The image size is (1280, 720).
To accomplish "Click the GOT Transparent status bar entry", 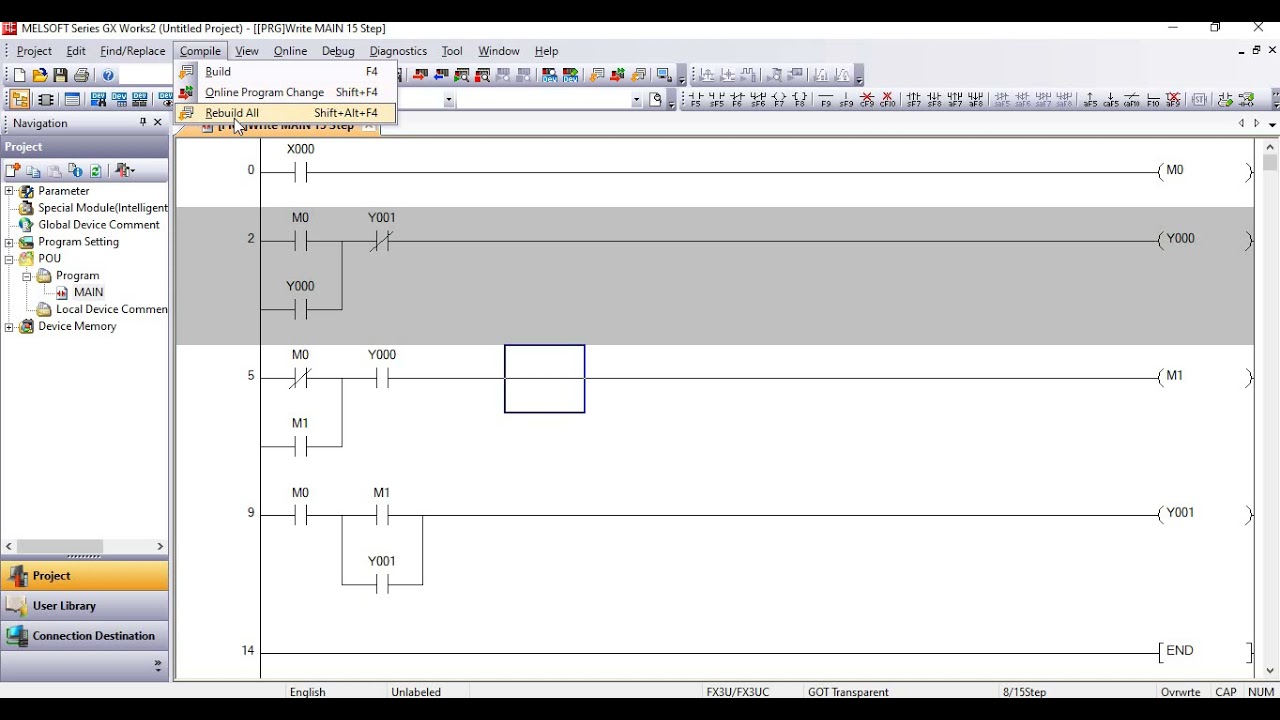I will tap(848, 692).
